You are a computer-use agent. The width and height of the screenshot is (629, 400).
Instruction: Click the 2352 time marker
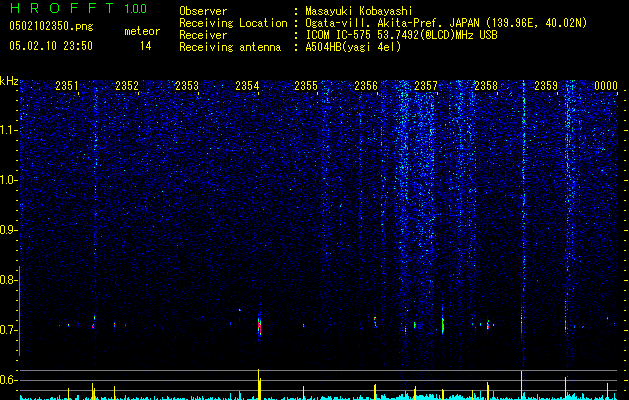[x=127, y=86]
